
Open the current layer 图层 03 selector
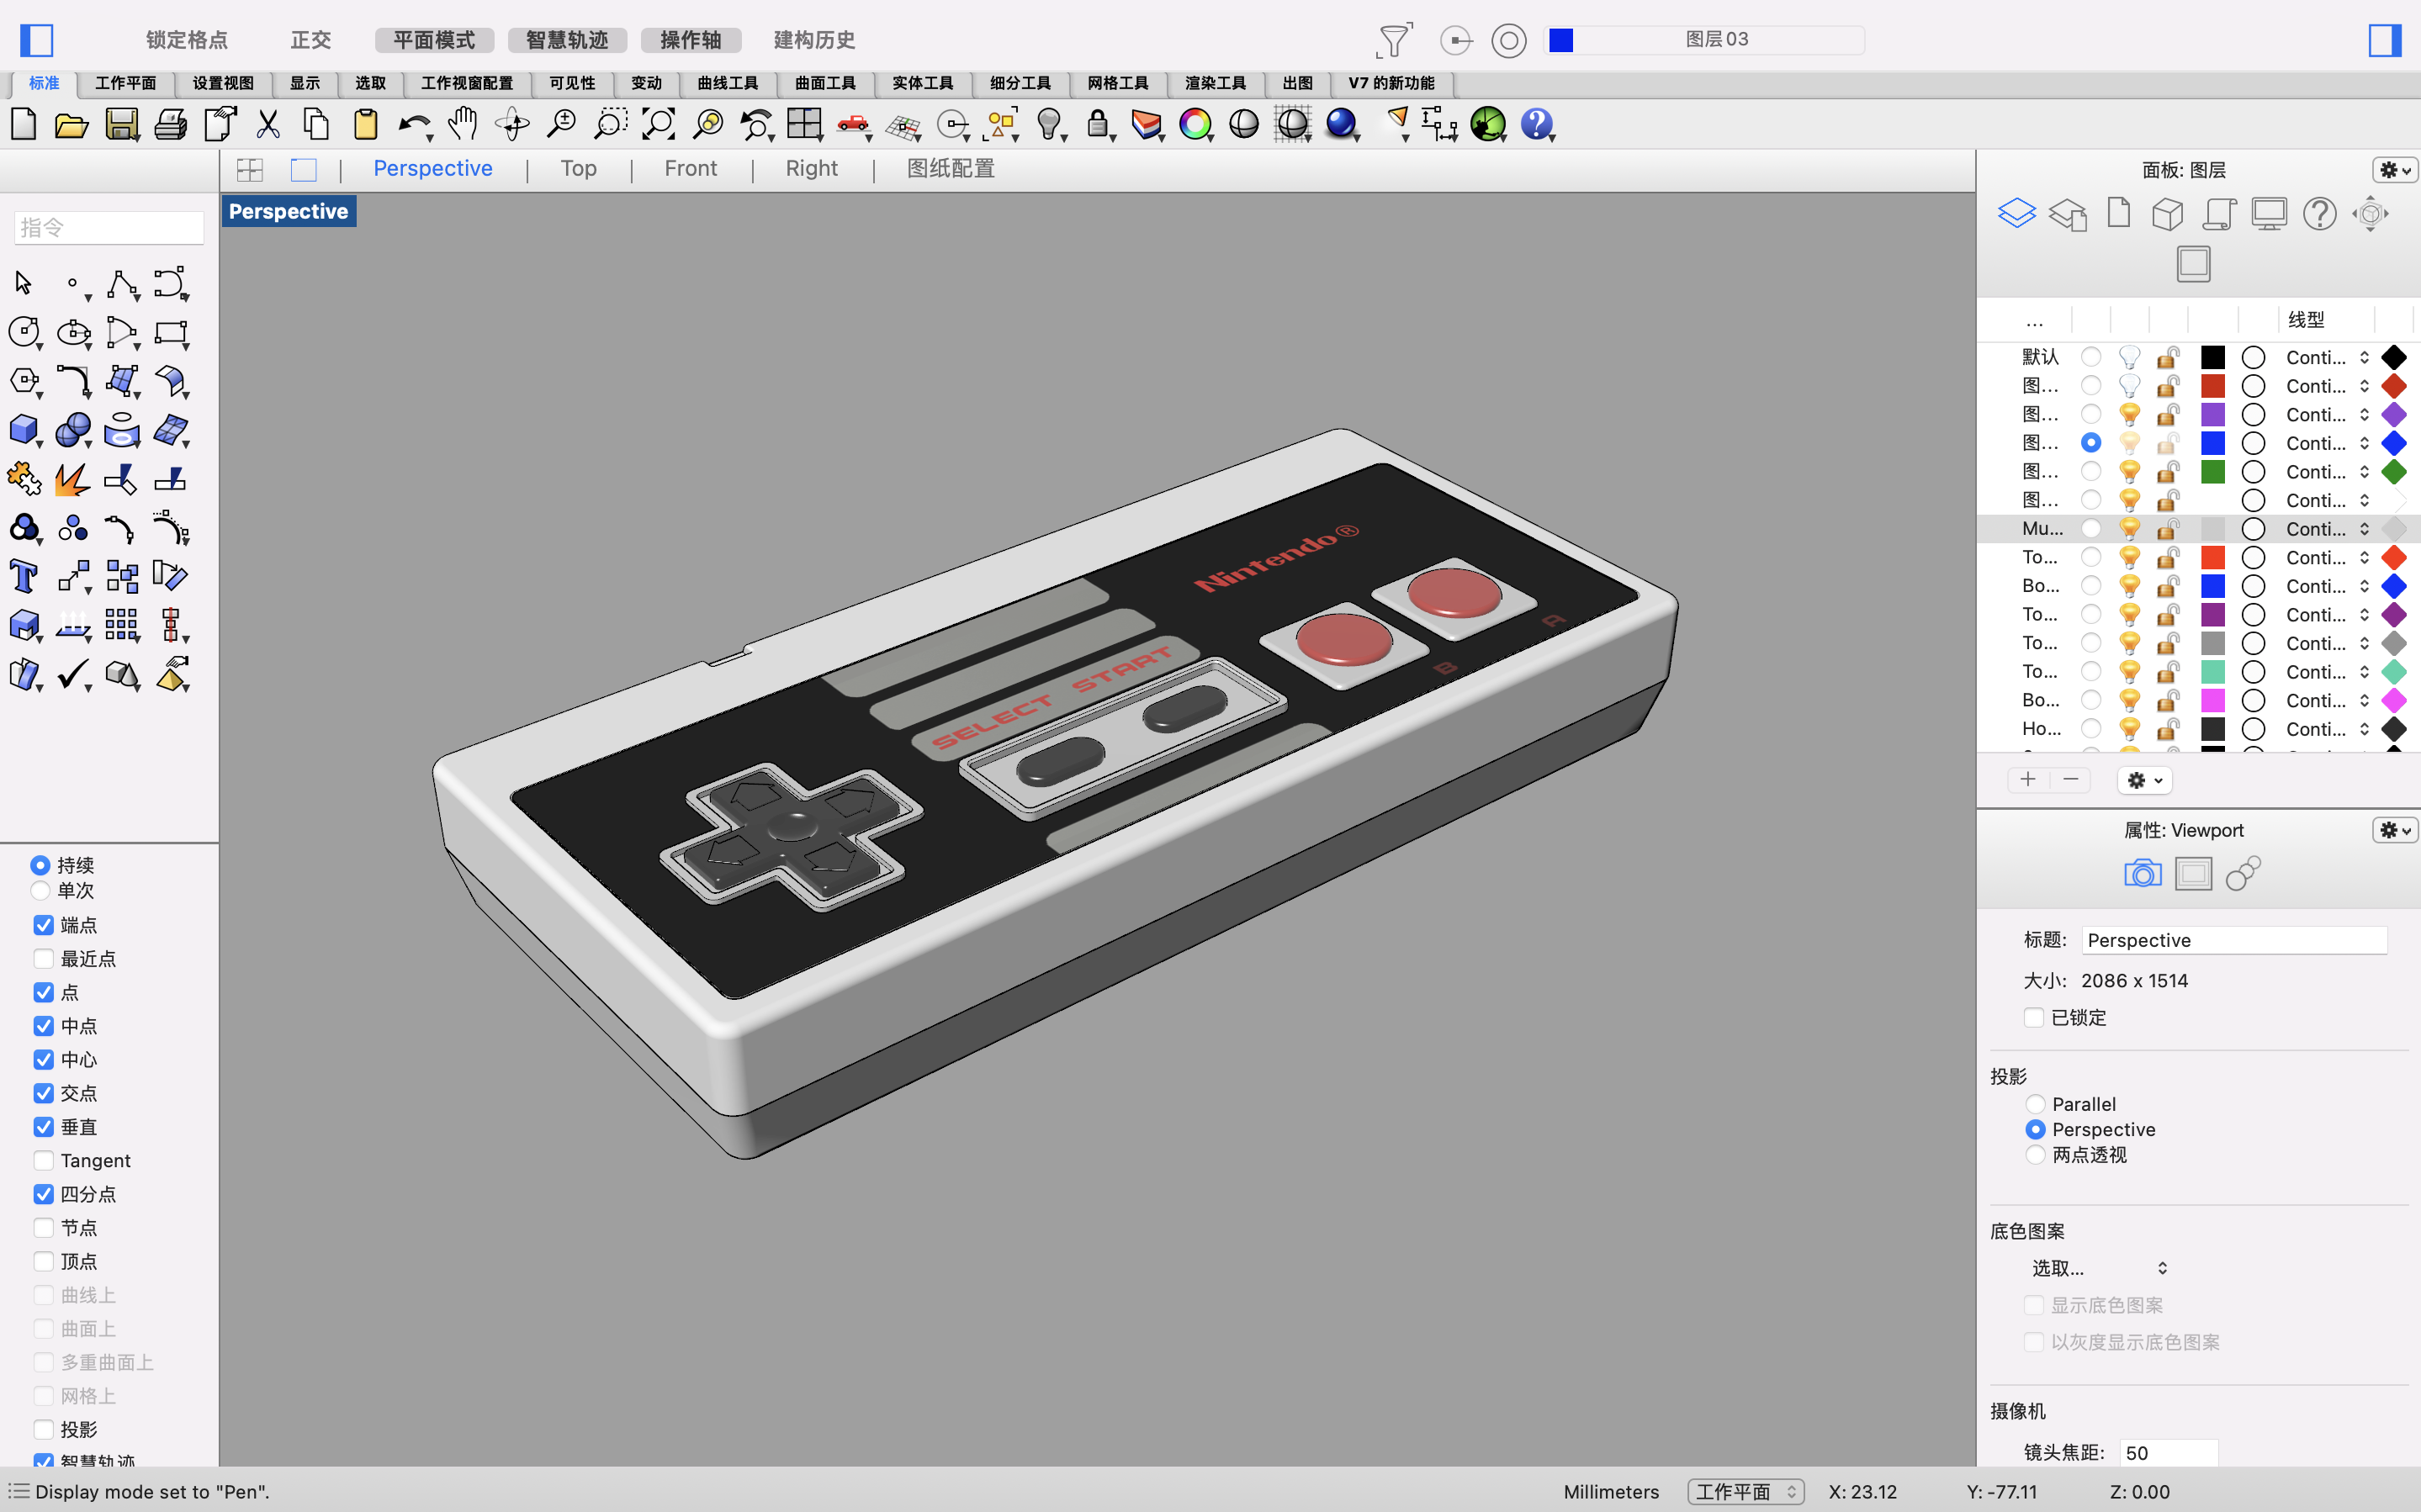click(1706, 40)
